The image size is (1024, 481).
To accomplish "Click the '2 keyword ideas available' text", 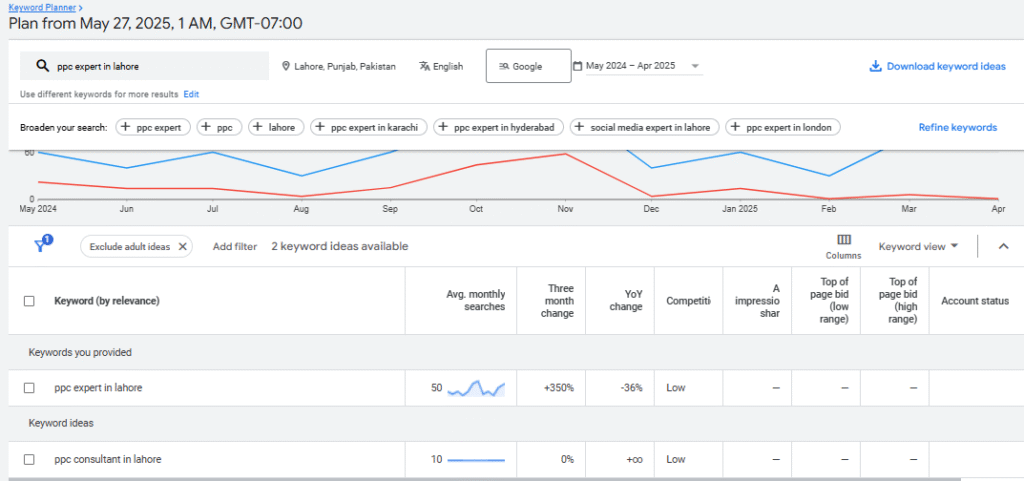I will (x=340, y=246).
